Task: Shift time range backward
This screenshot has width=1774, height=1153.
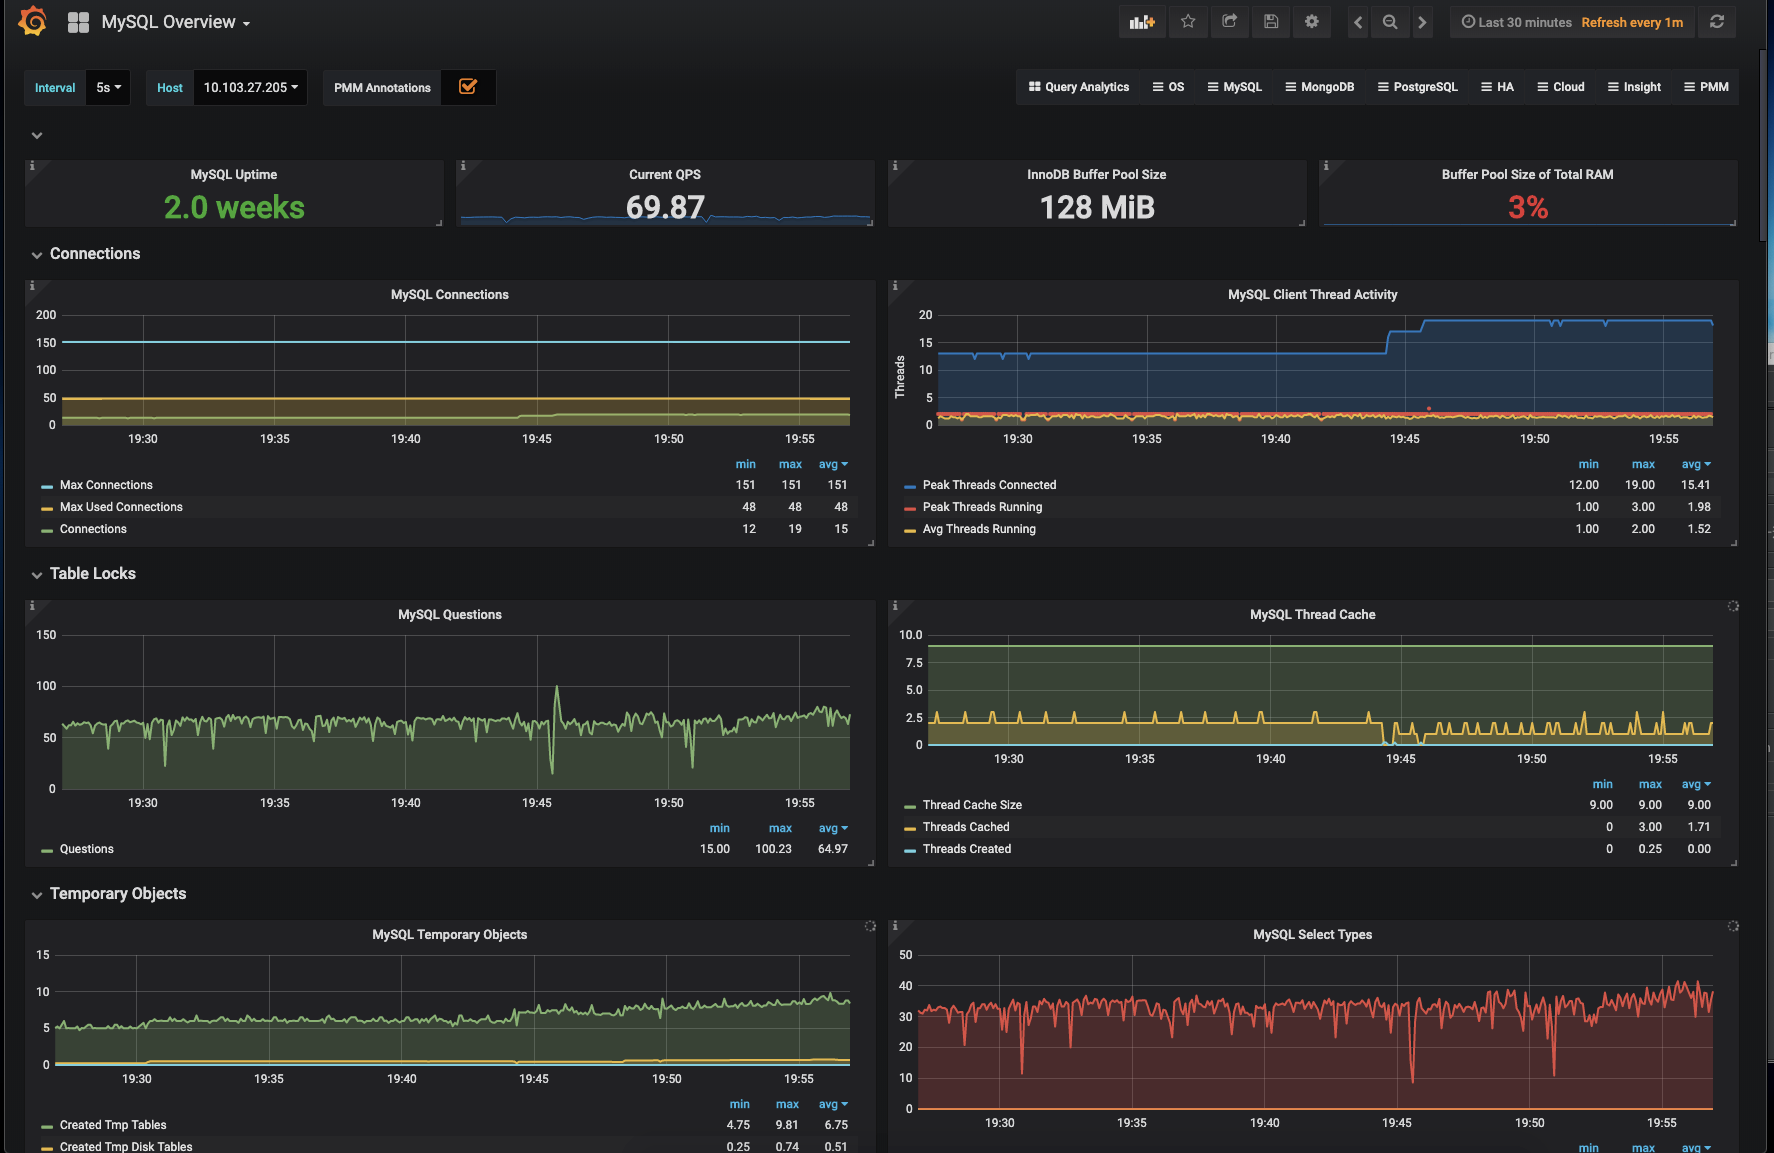Action: tap(1357, 22)
